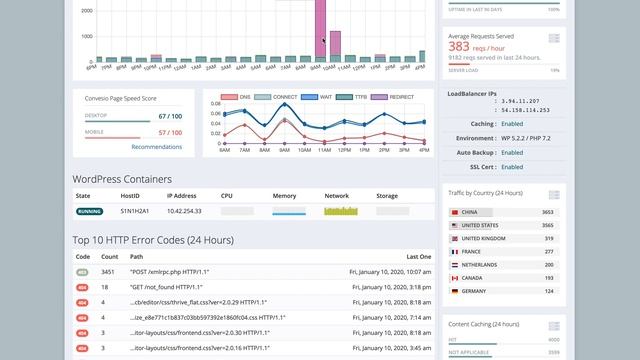The height and width of the screenshot is (360, 640).
Task: Open table view icon for Traffic by Country
Action: point(554,195)
